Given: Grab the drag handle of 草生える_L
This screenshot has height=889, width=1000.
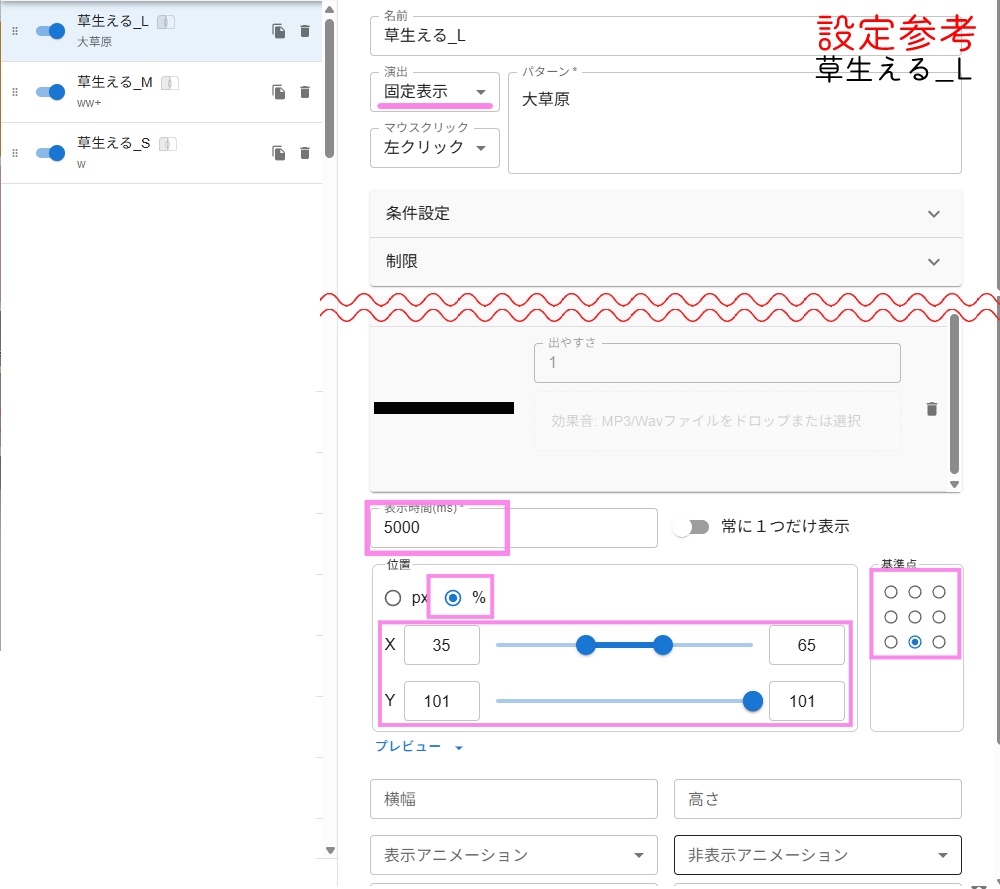Looking at the screenshot, I should click(15, 31).
